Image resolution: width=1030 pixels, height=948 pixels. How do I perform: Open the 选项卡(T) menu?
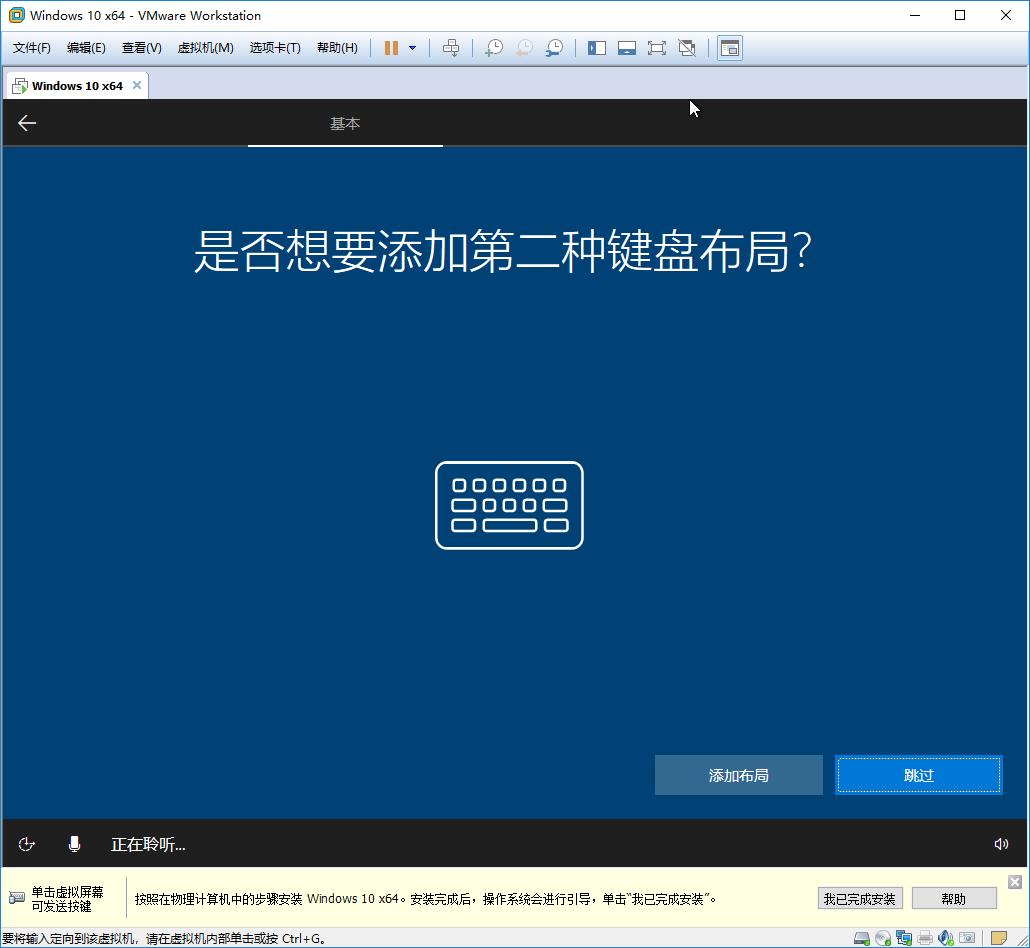tap(275, 47)
